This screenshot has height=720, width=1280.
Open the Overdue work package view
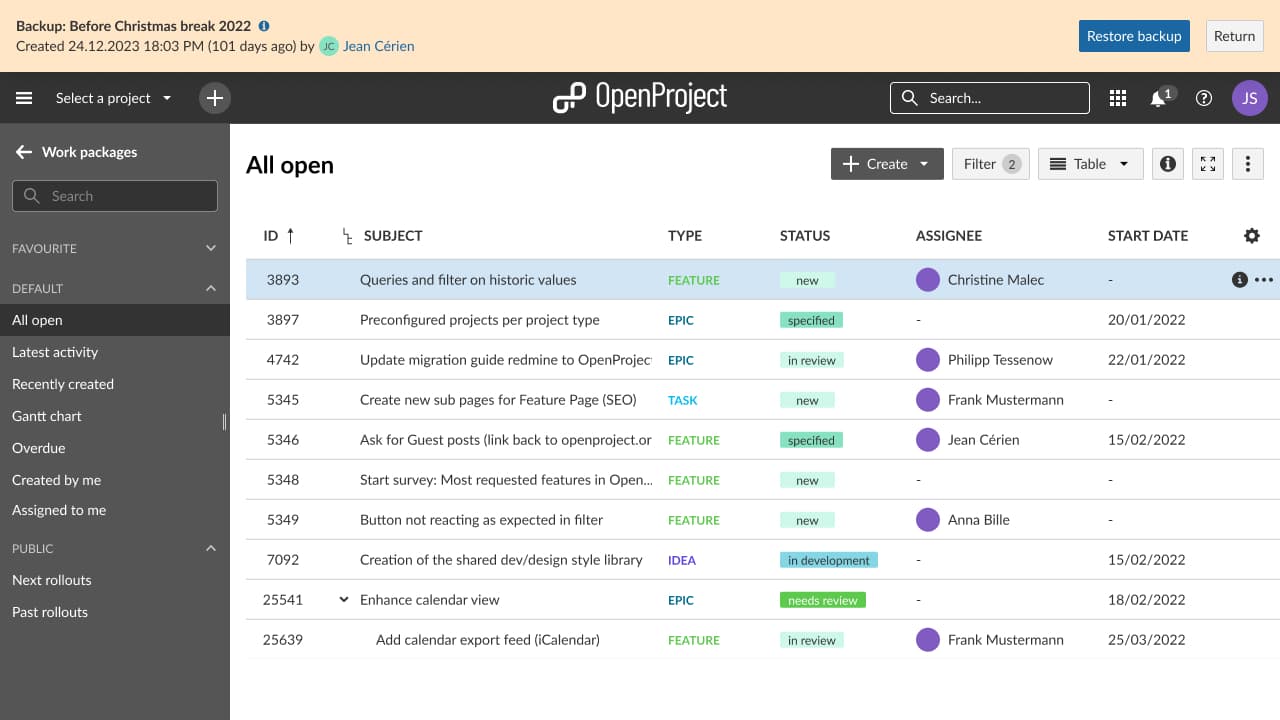(38, 447)
